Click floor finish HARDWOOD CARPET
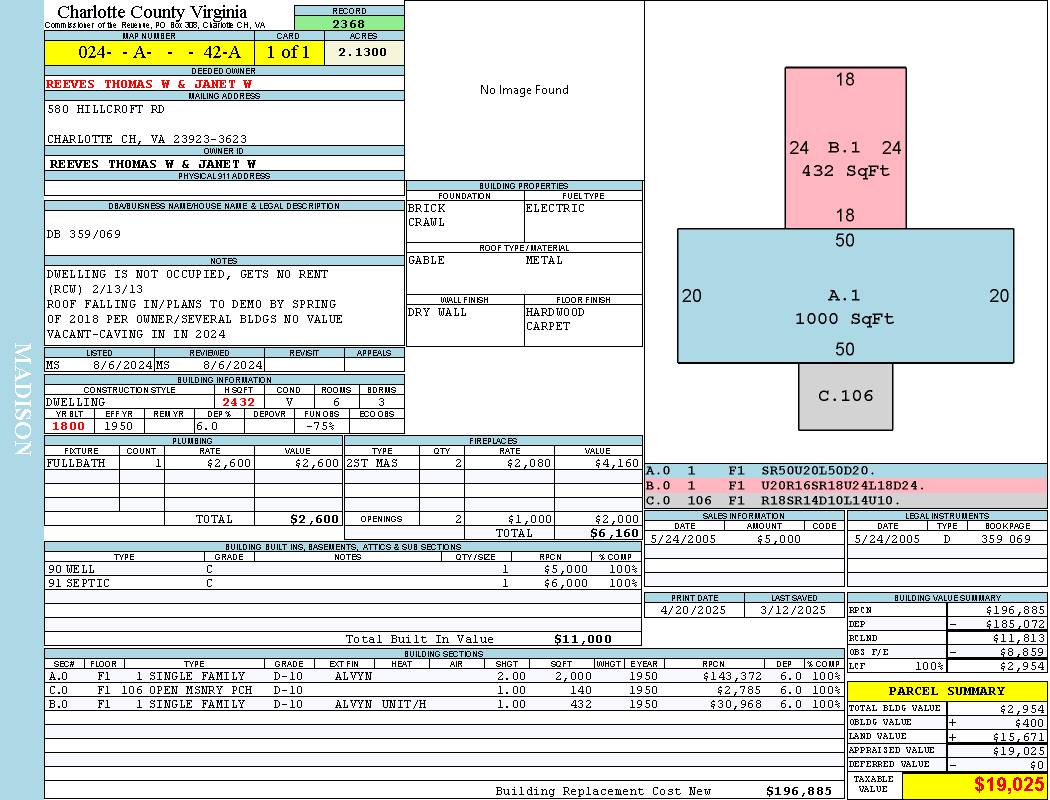 click(555, 319)
